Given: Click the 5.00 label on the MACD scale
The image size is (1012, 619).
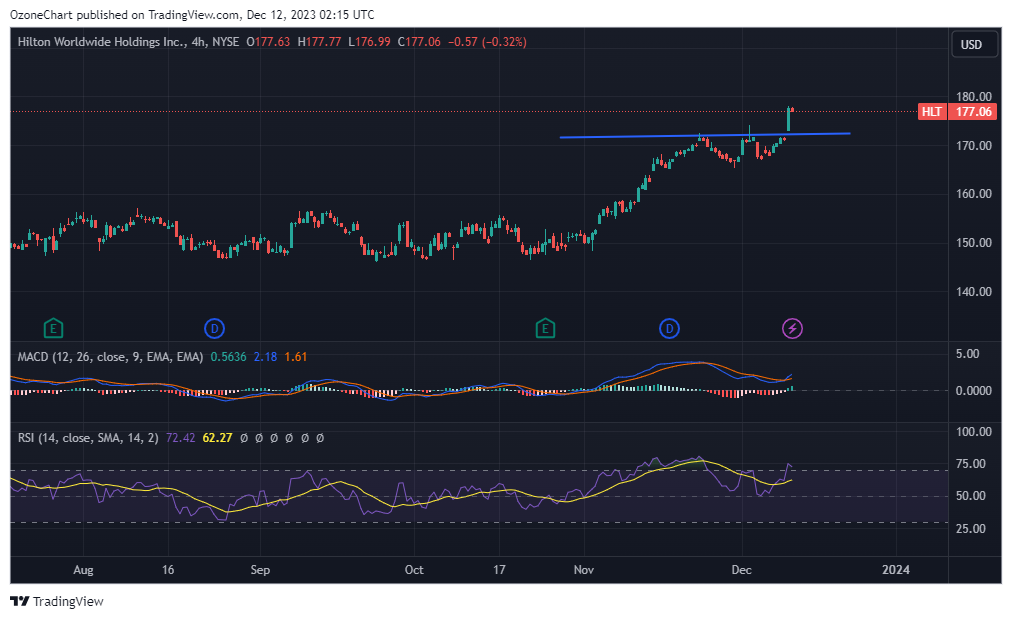Looking at the screenshot, I should [x=967, y=354].
